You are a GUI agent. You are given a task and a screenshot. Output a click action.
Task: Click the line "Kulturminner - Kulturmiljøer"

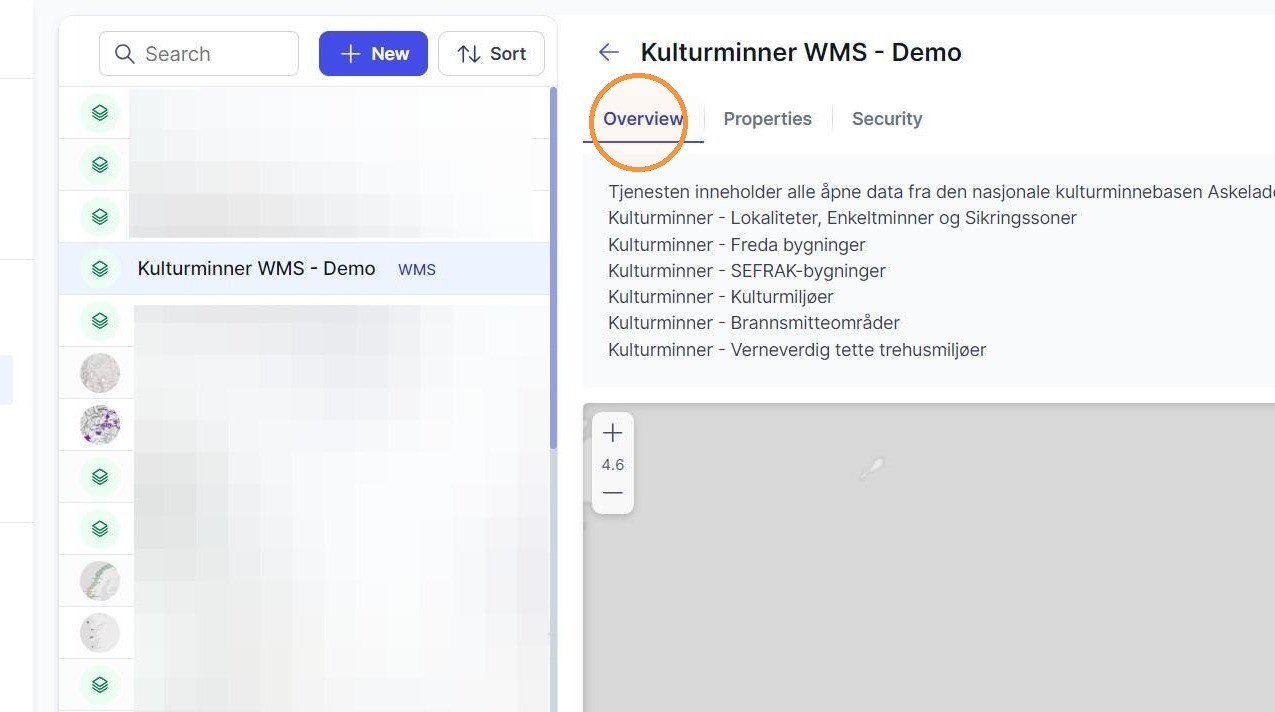point(721,297)
